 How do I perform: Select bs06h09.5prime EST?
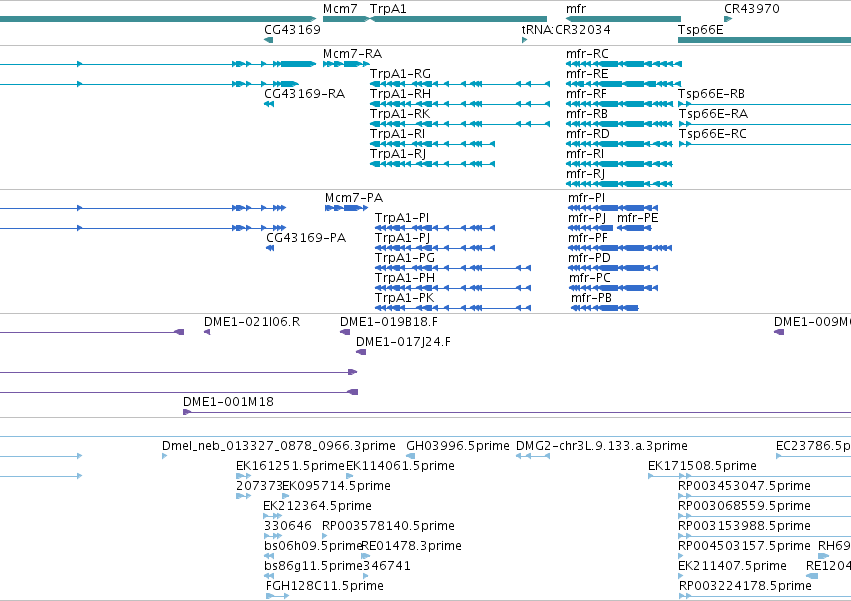click(269, 556)
